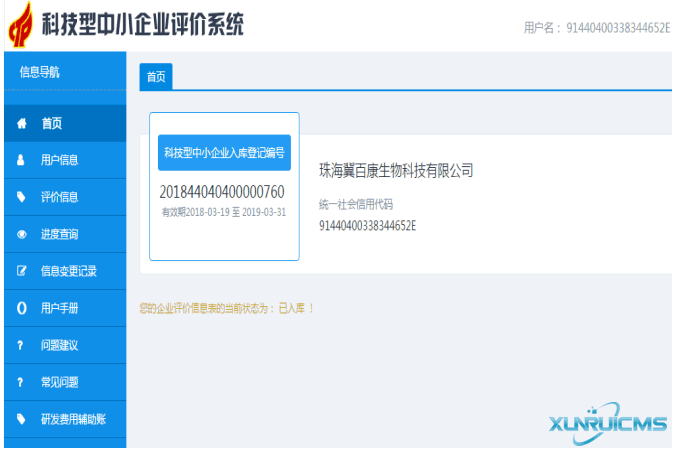Image resolution: width=673 pixels, height=449 pixels.
Task: Switch to the 首页 tab
Action: (156, 77)
